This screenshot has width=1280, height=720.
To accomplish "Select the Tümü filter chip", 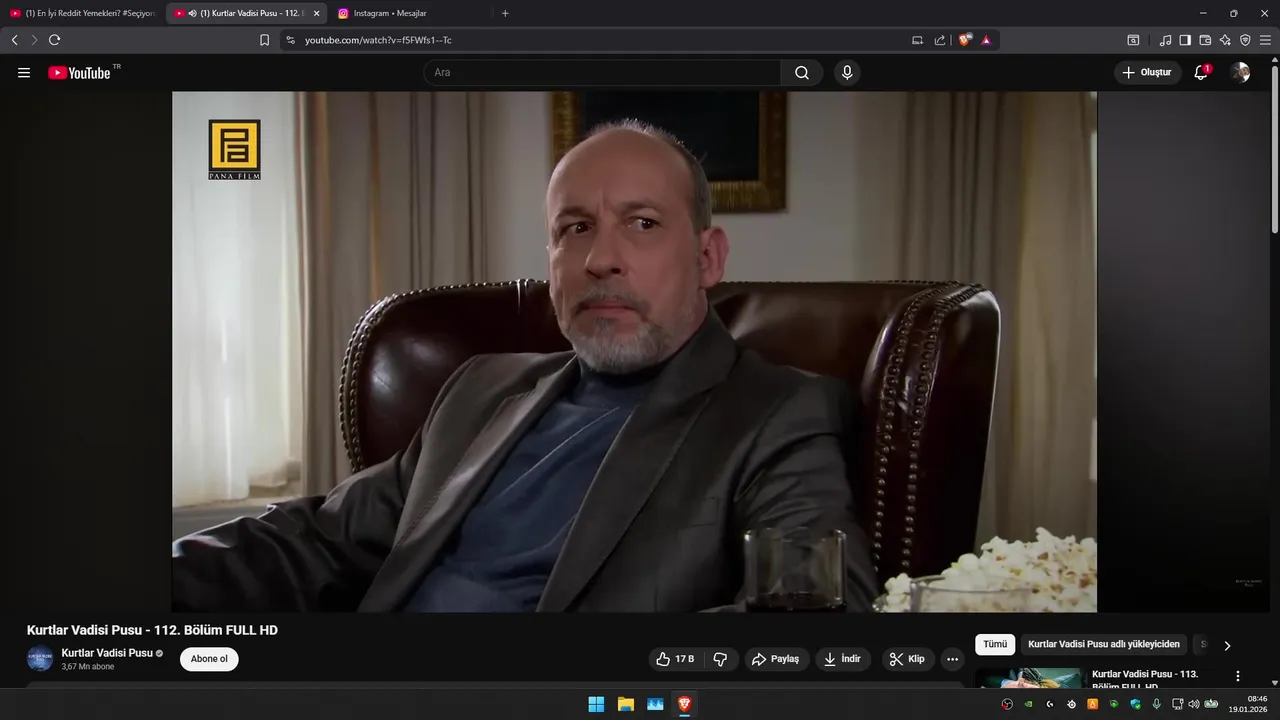I will (995, 645).
